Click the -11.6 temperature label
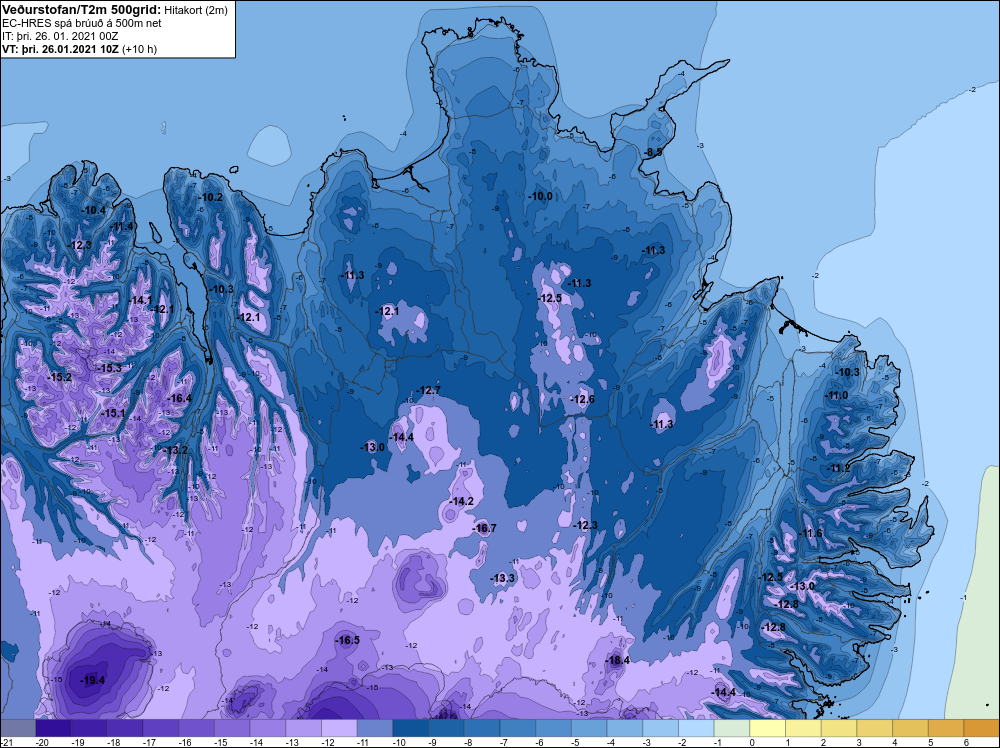 pyautogui.click(x=811, y=534)
